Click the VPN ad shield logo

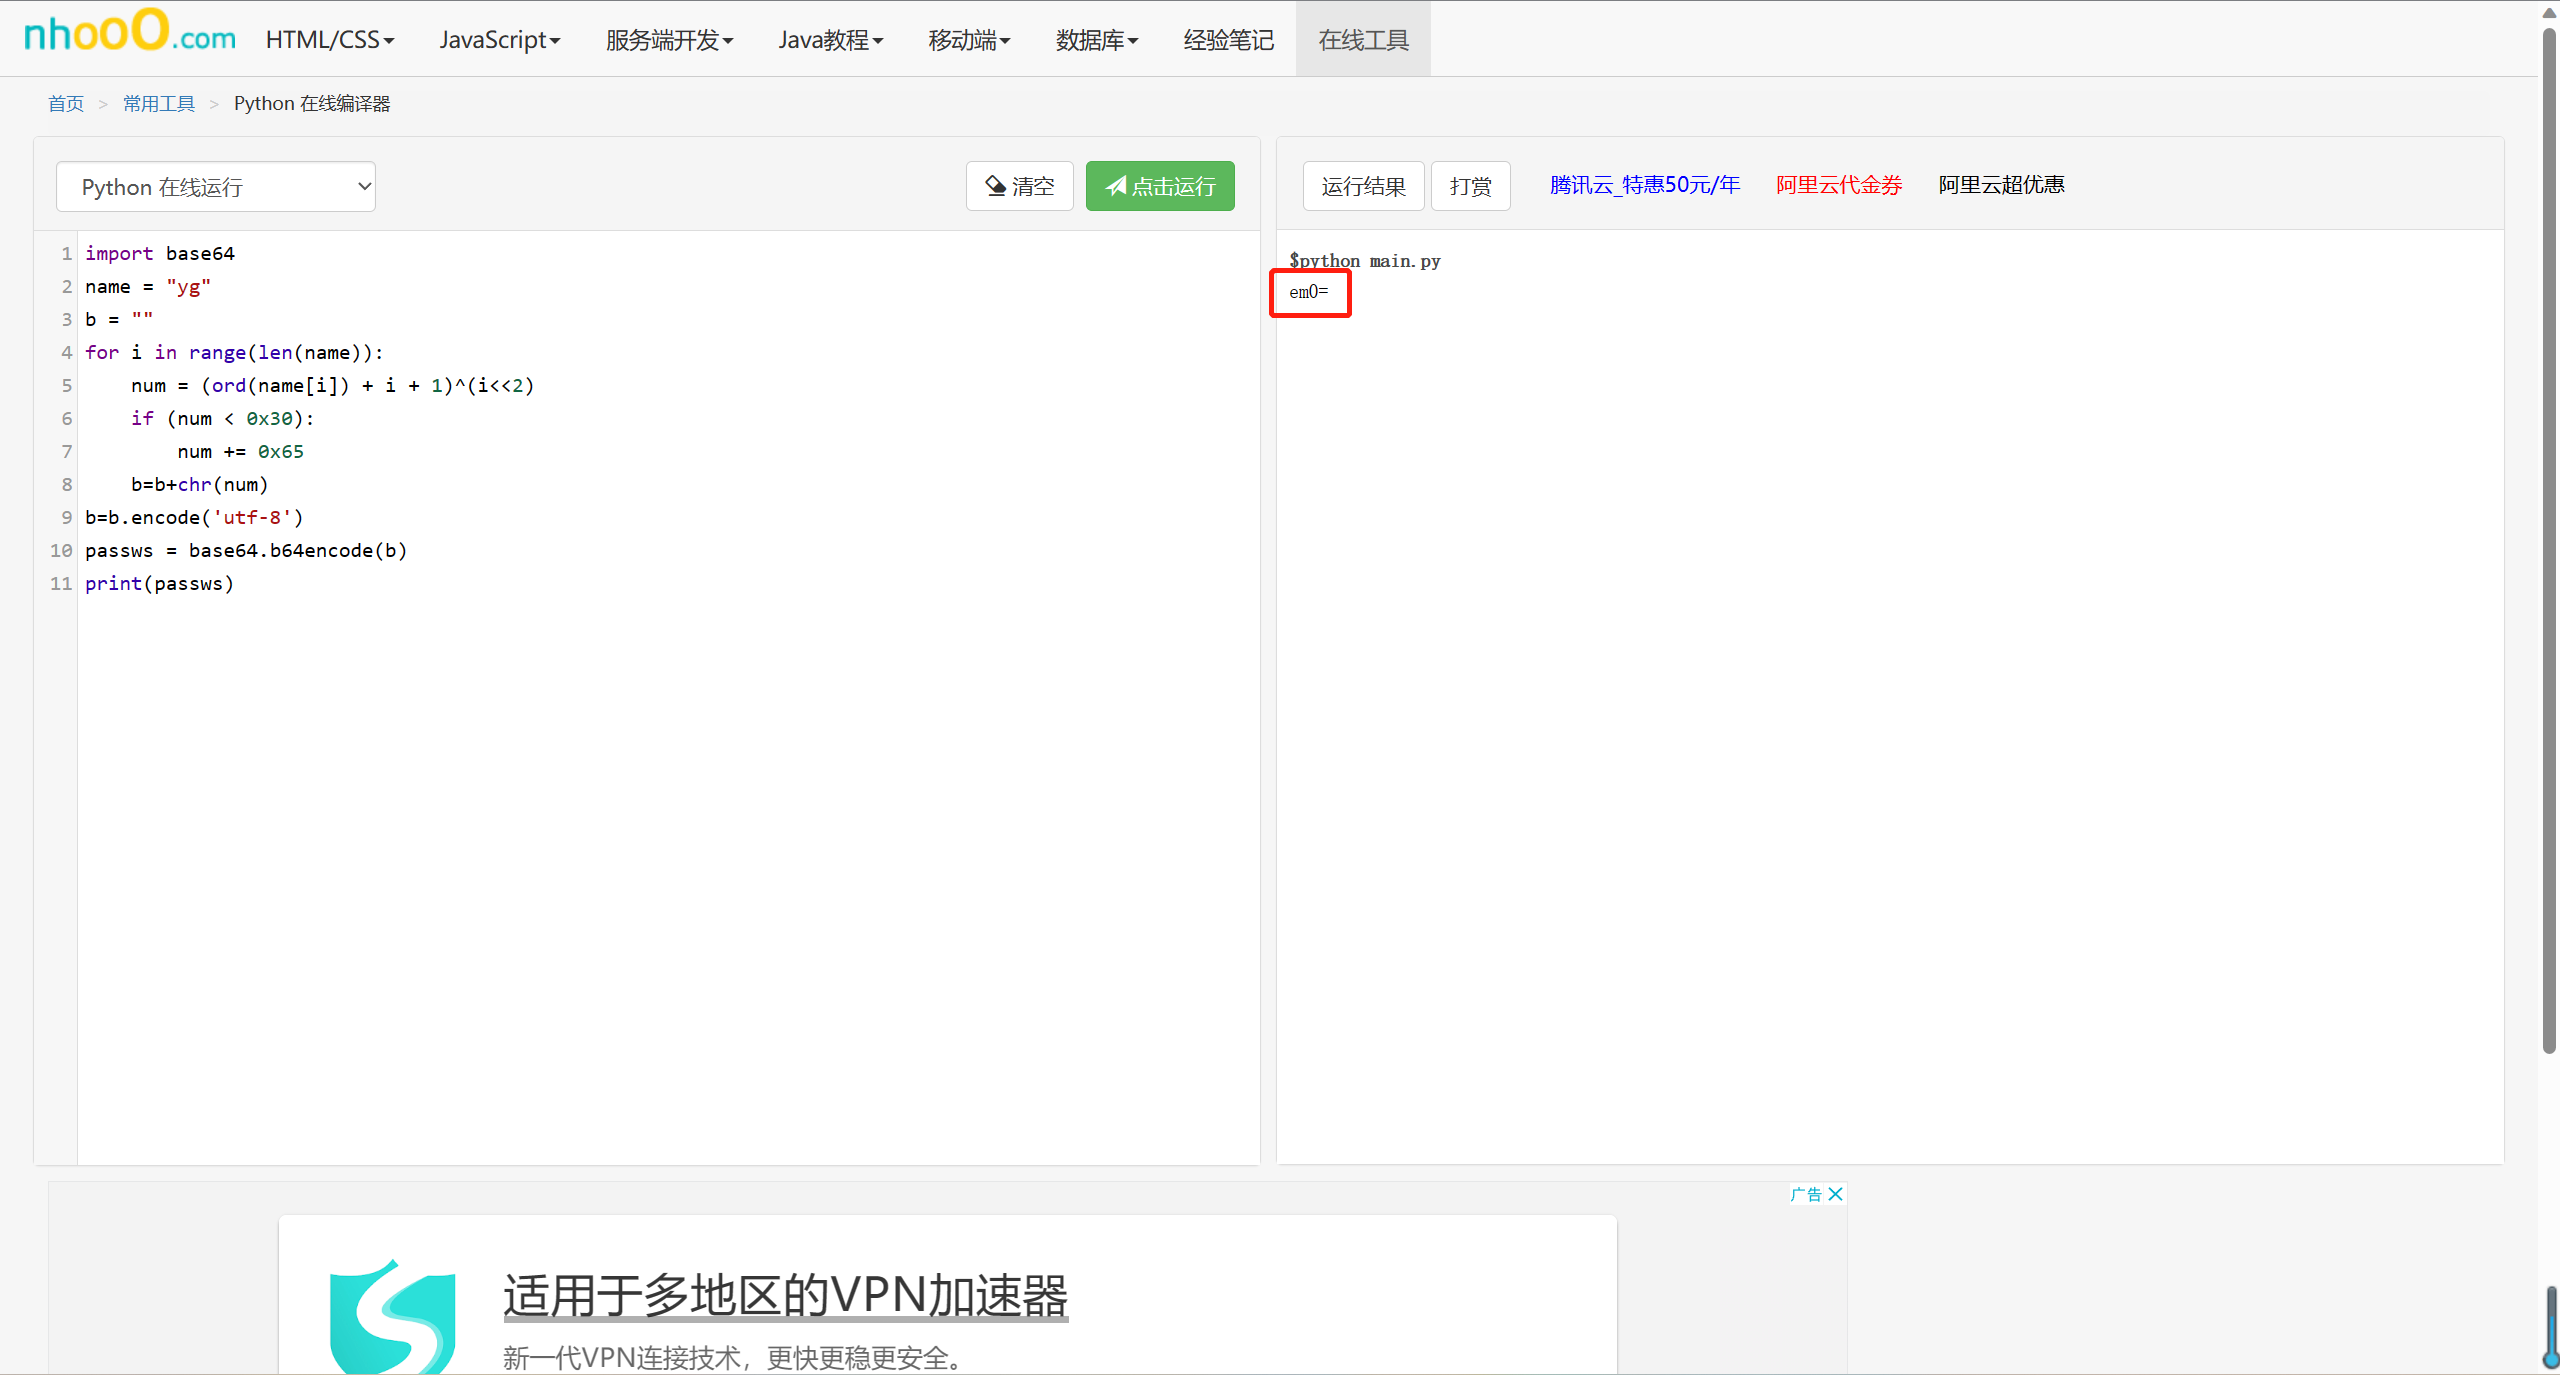click(x=392, y=1315)
